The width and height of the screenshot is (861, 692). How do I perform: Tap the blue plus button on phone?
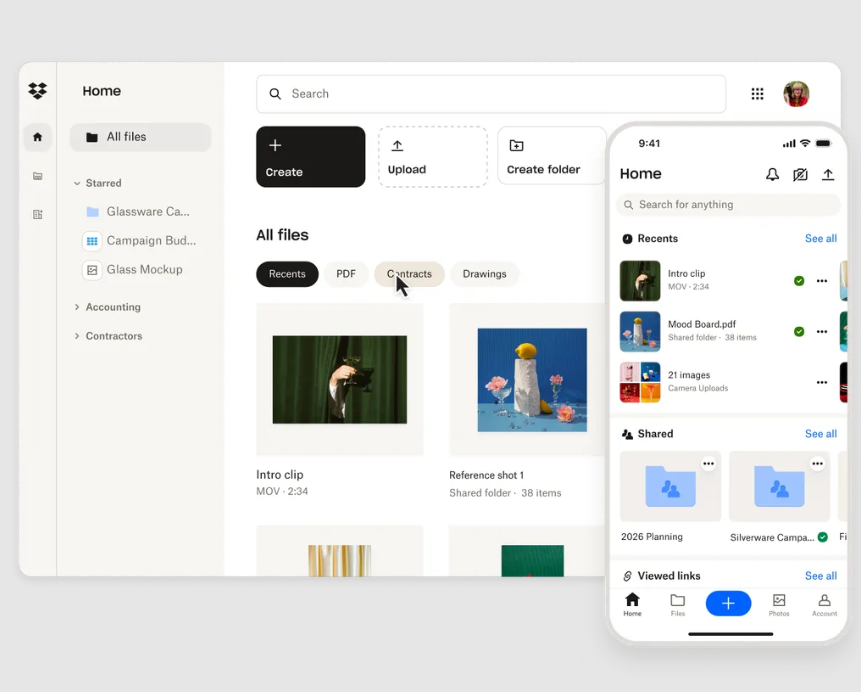coord(728,604)
